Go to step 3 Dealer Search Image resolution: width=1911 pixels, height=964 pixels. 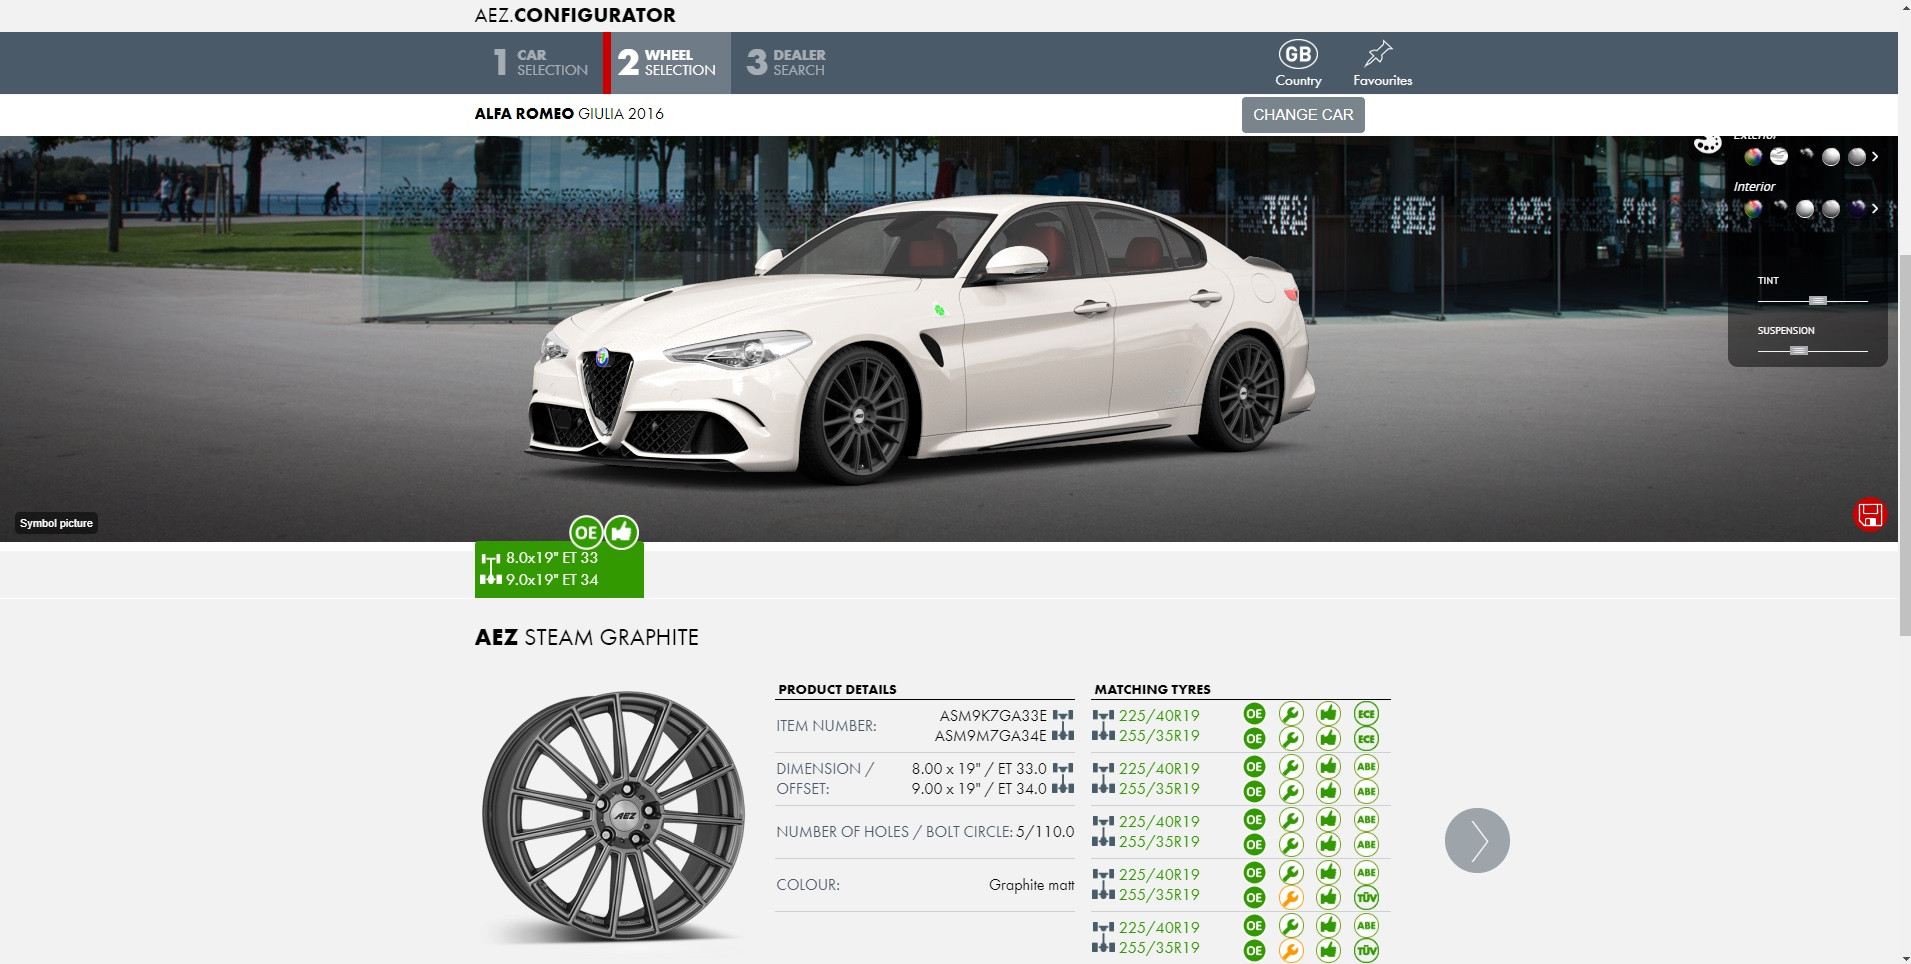(787, 63)
